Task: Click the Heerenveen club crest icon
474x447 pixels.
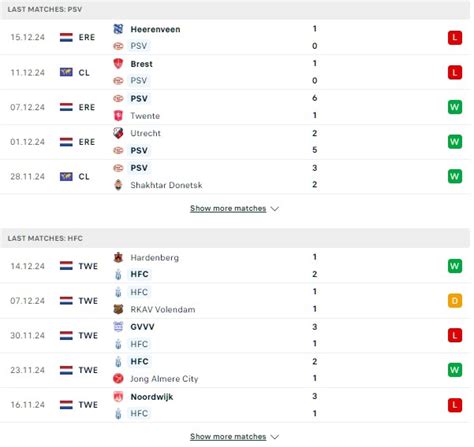Action: (118, 29)
